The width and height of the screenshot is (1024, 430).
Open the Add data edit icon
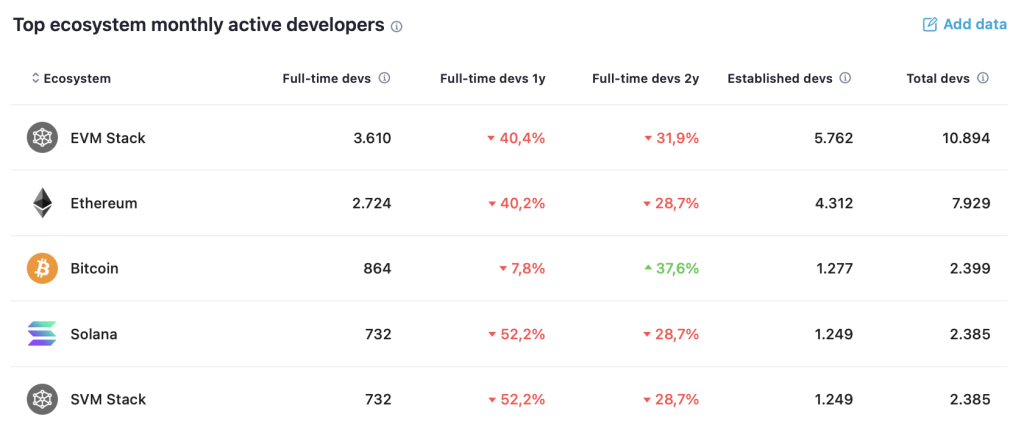(x=929, y=25)
